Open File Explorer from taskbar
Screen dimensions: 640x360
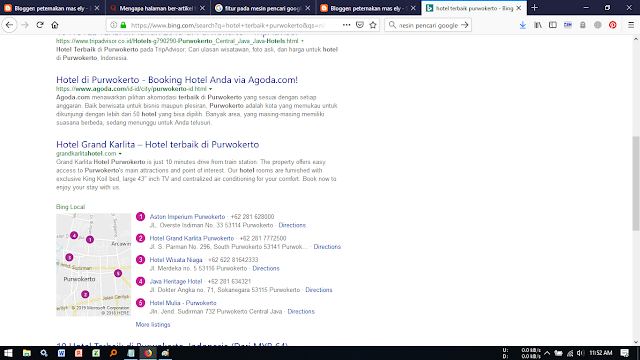(27, 353)
